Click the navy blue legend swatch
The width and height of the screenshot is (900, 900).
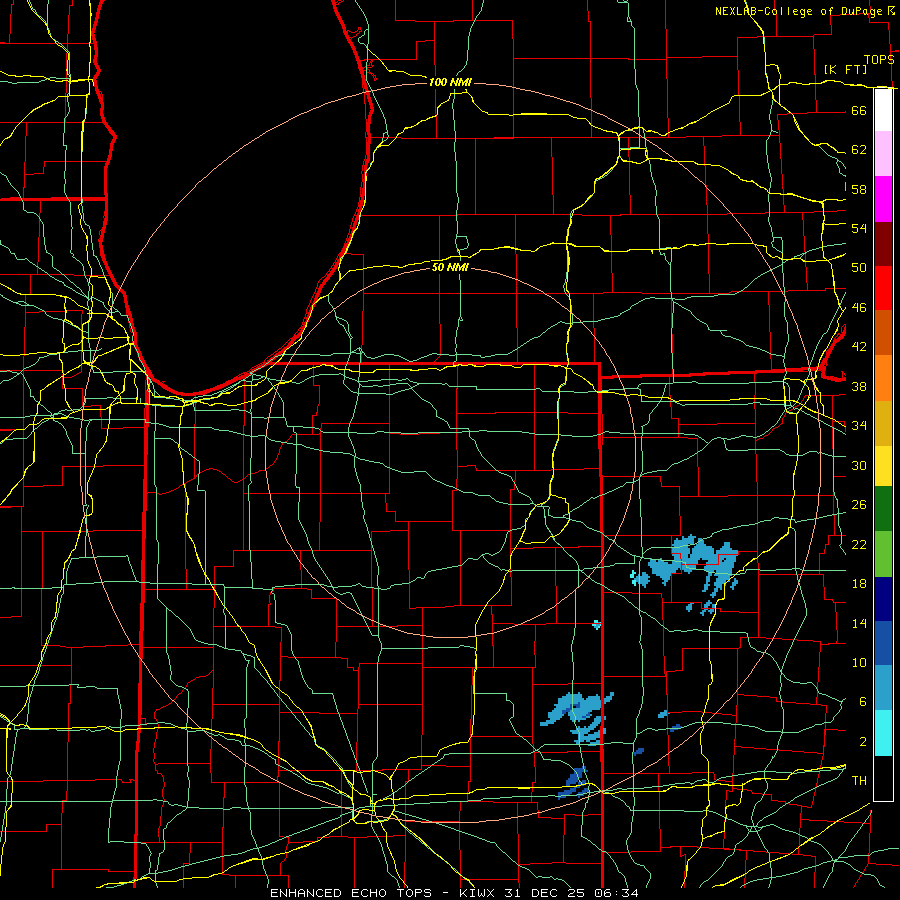(x=883, y=599)
